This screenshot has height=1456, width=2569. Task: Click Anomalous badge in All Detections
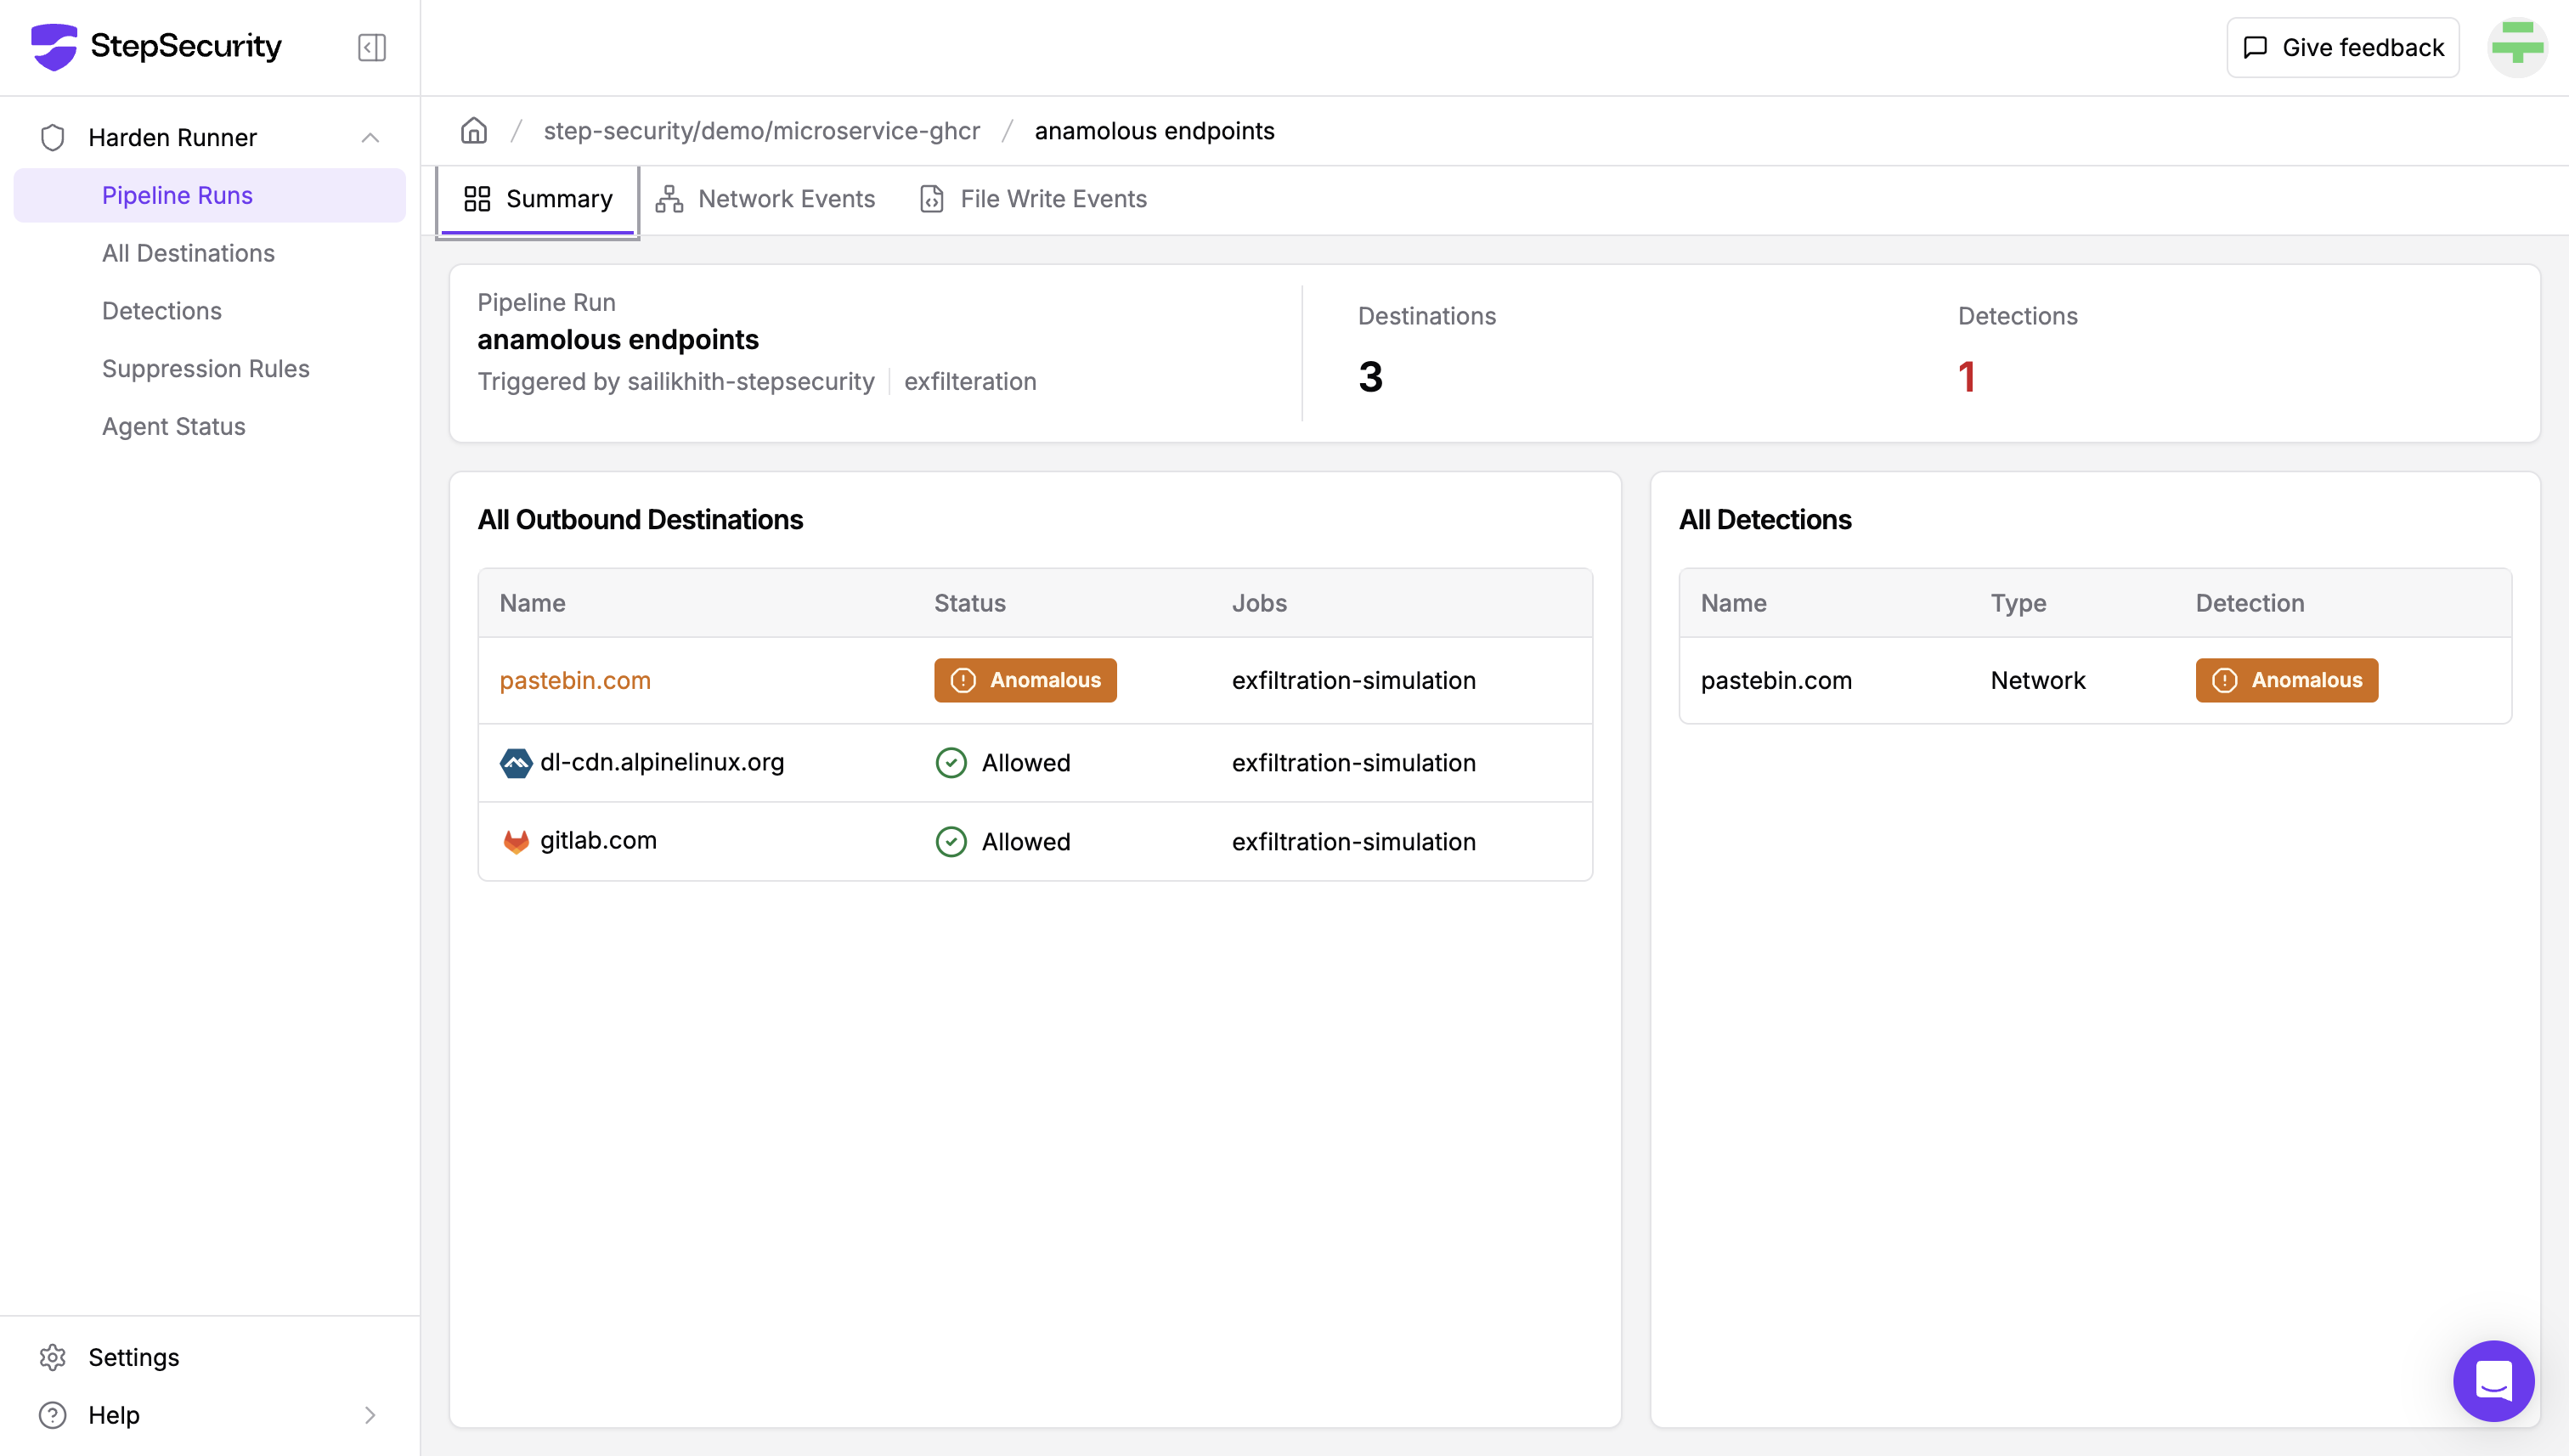[x=2286, y=680]
